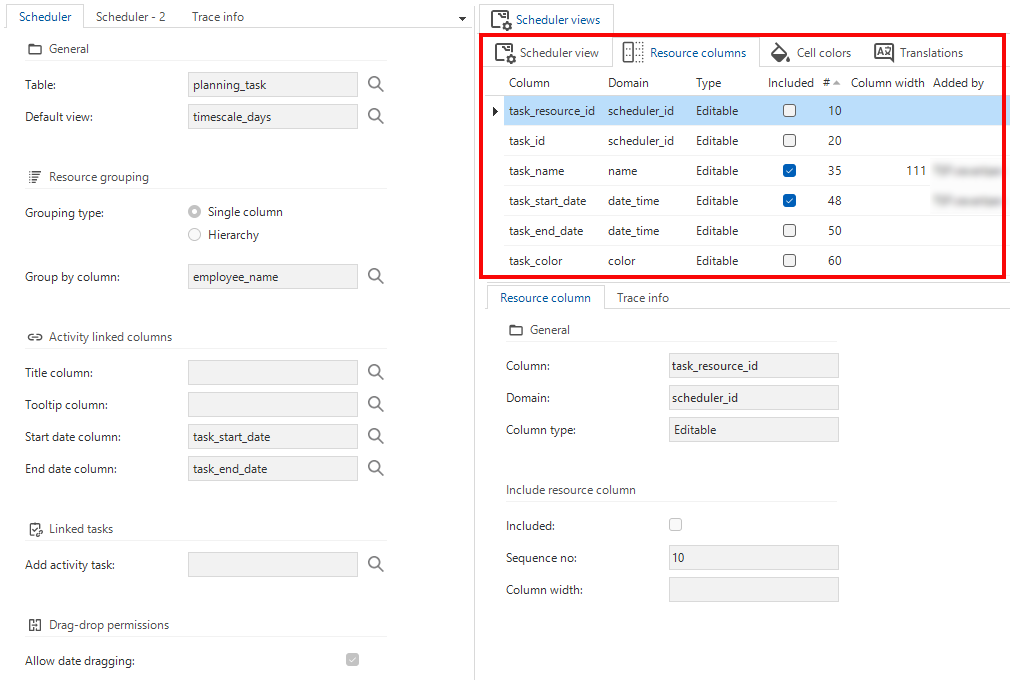
Task: Sort by the # sequence column header
Action: click(830, 83)
